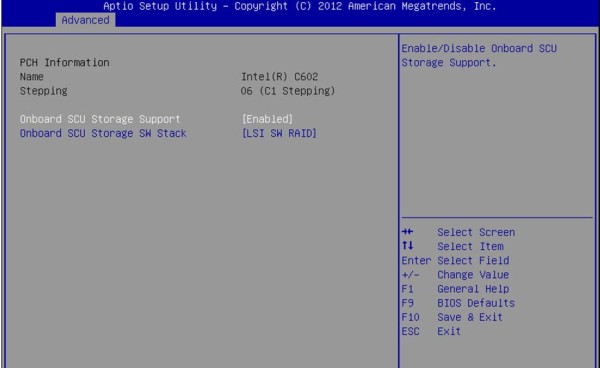Click the F1 General Help hint
Image resolution: width=600 pixels, height=368 pixels.
click(455, 289)
